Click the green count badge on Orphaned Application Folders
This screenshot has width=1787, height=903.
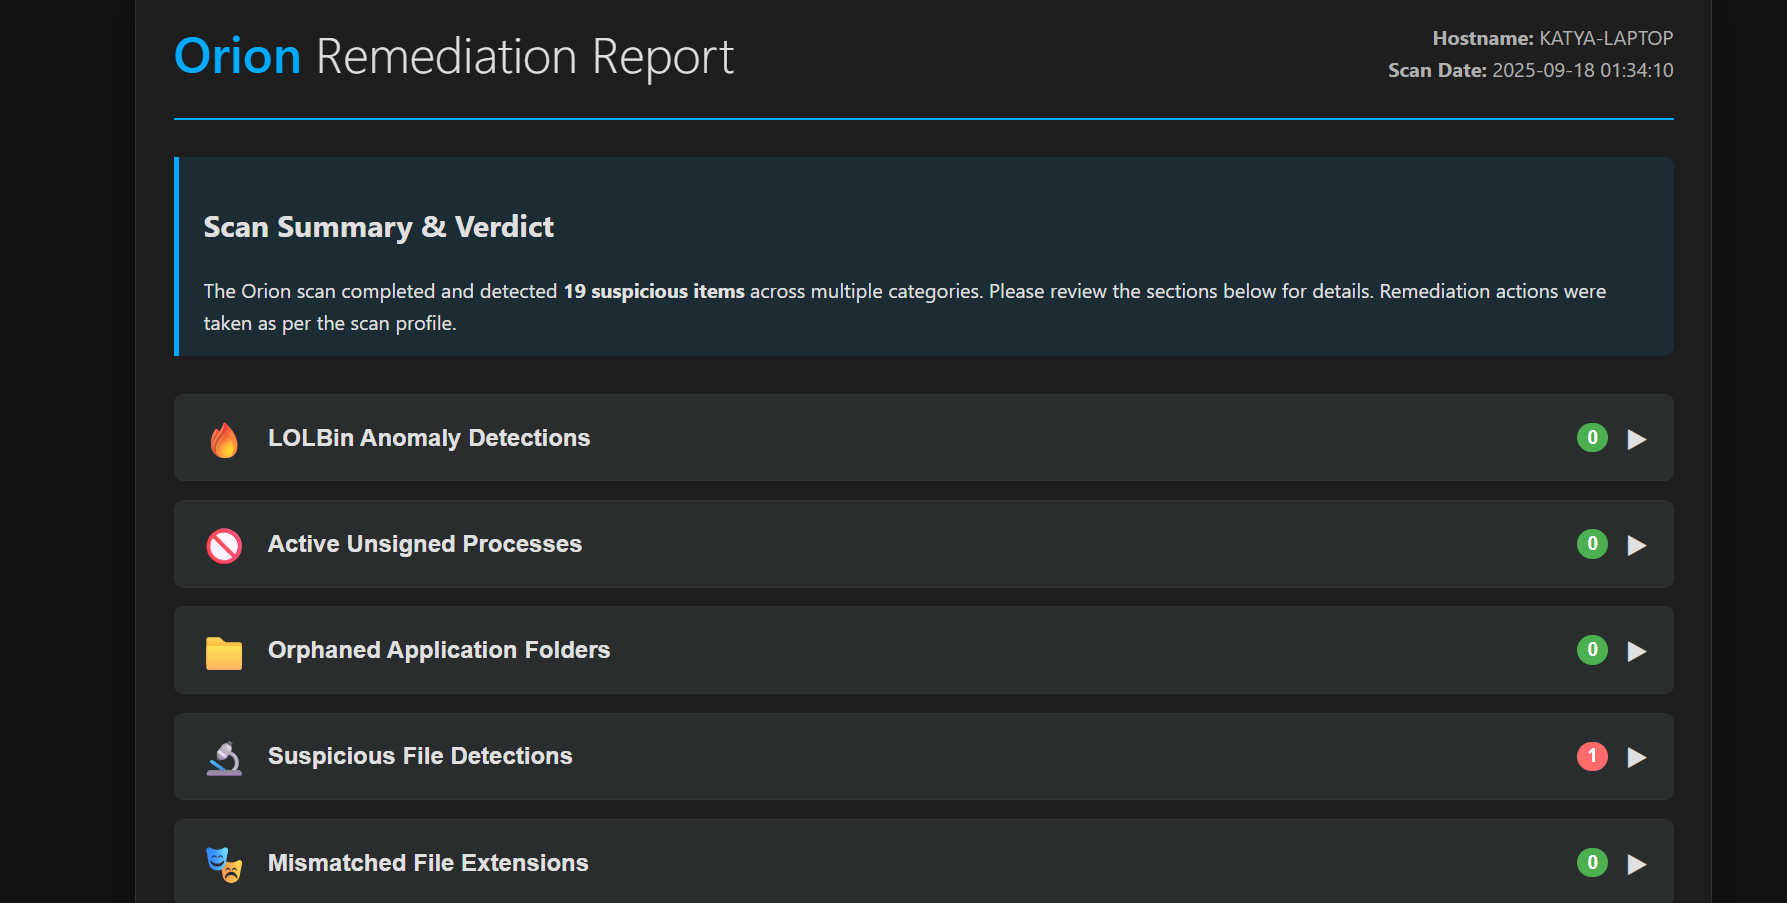[x=1592, y=650]
